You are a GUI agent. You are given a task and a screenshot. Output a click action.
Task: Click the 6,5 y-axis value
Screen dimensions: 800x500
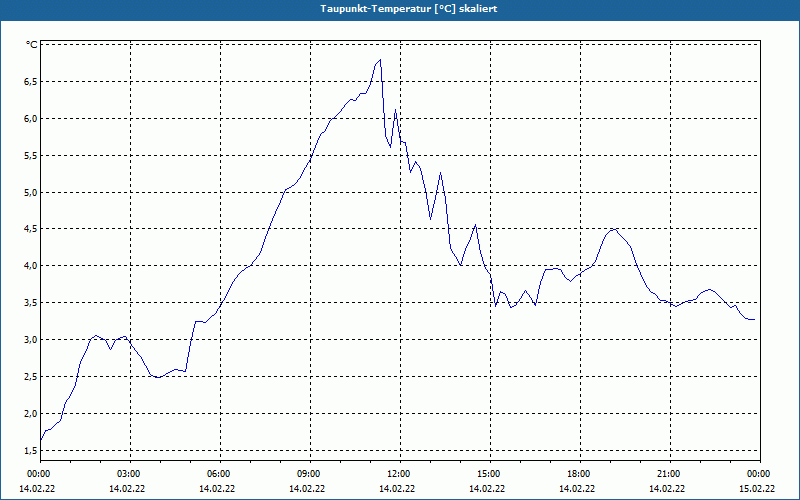tap(31, 82)
